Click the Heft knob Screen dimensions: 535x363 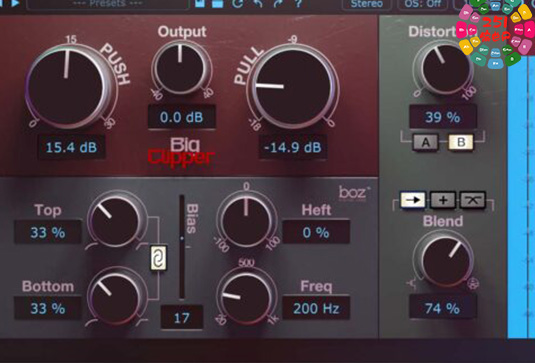tap(246, 221)
